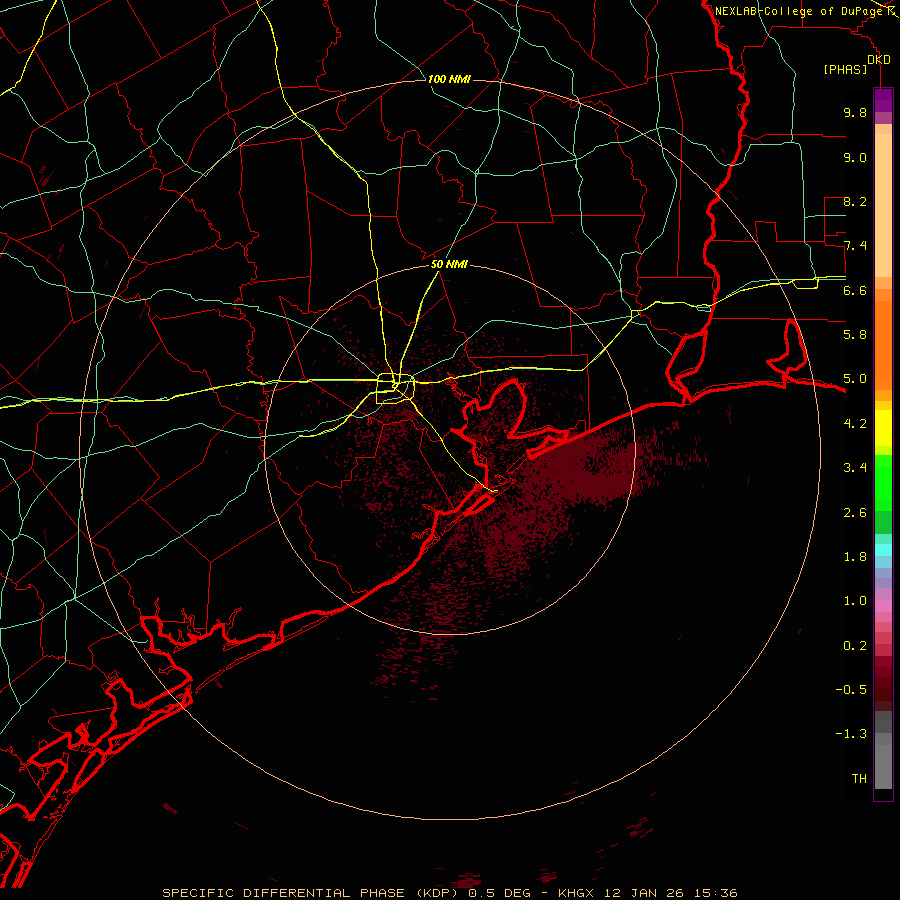Screen dimensions: 900x900
Task: Click the KHGX station identifier in caption
Action: 576,893
